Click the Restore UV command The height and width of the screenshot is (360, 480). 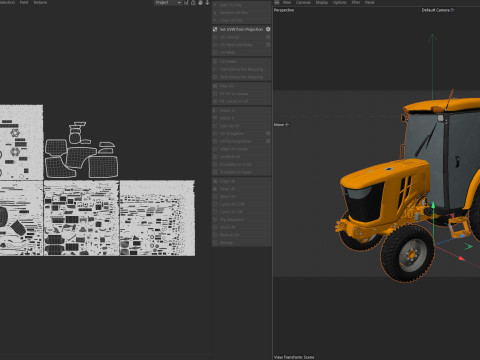pos(242,235)
